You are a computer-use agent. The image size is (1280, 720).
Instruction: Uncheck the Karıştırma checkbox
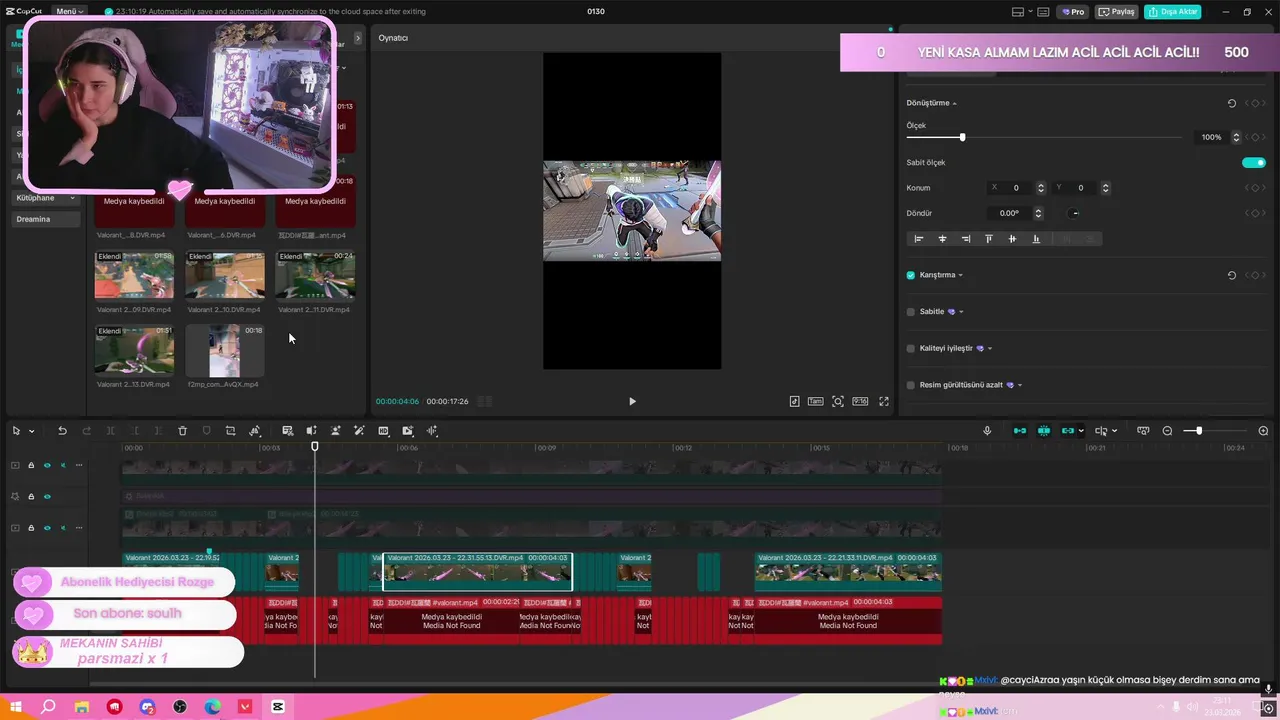point(910,275)
